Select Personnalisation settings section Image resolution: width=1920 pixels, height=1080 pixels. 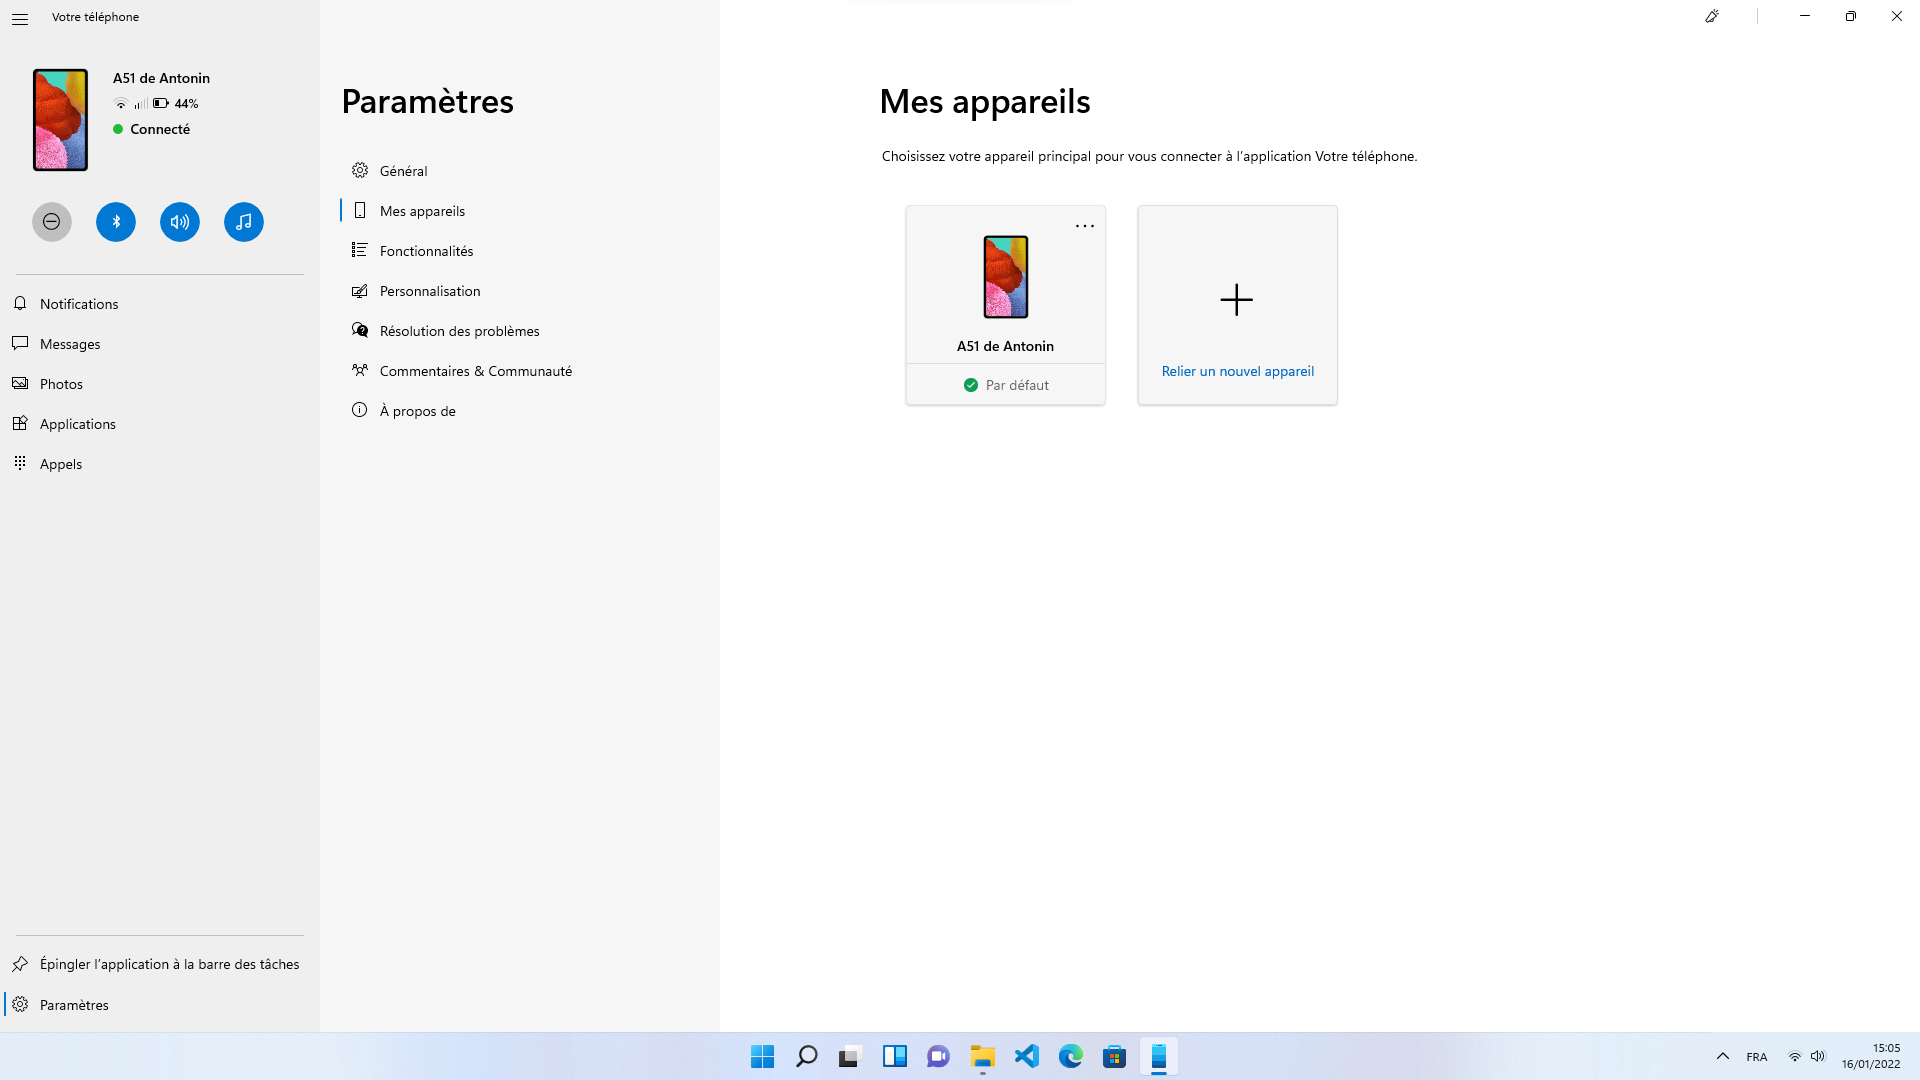pyautogui.click(x=520, y=291)
